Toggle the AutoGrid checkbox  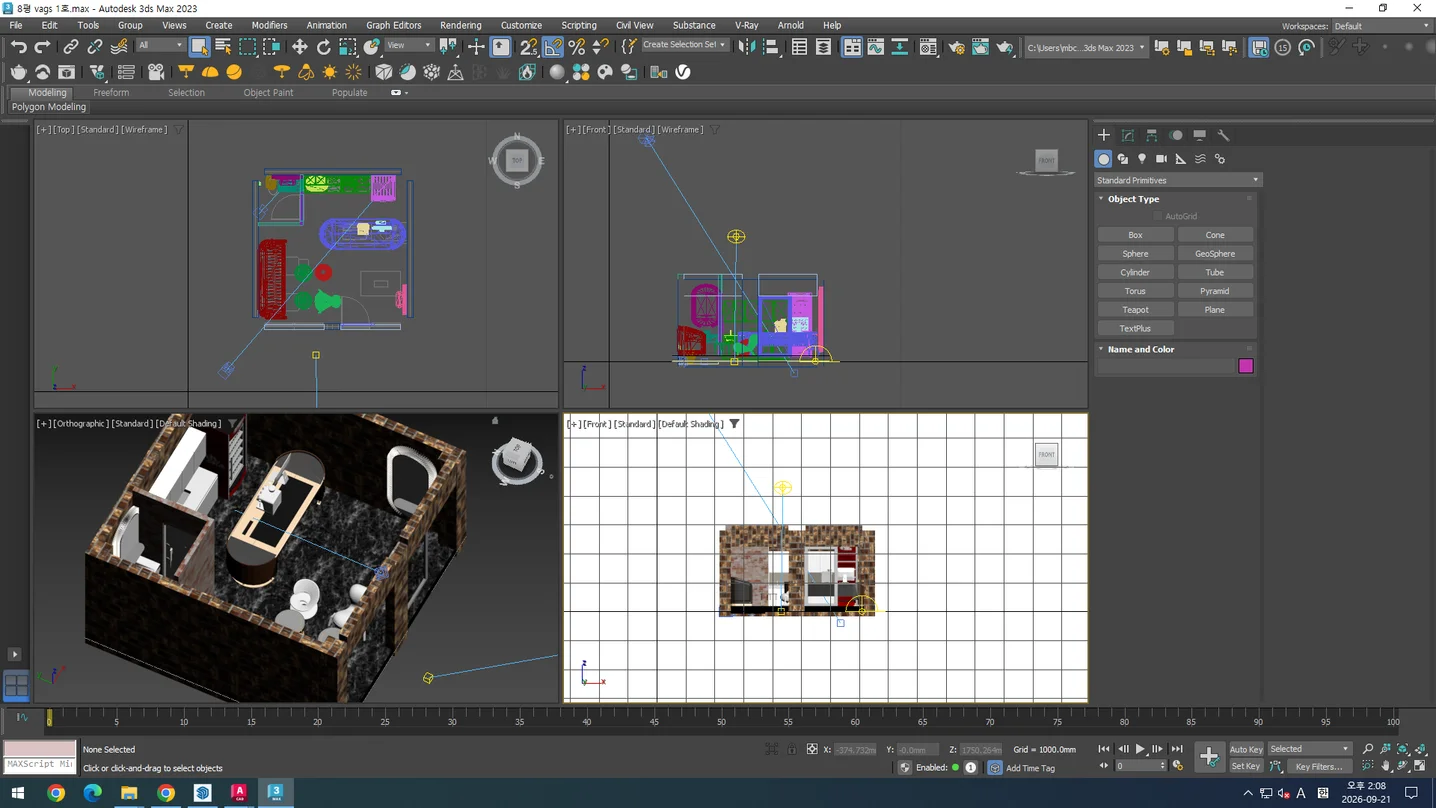tap(1158, 216)
